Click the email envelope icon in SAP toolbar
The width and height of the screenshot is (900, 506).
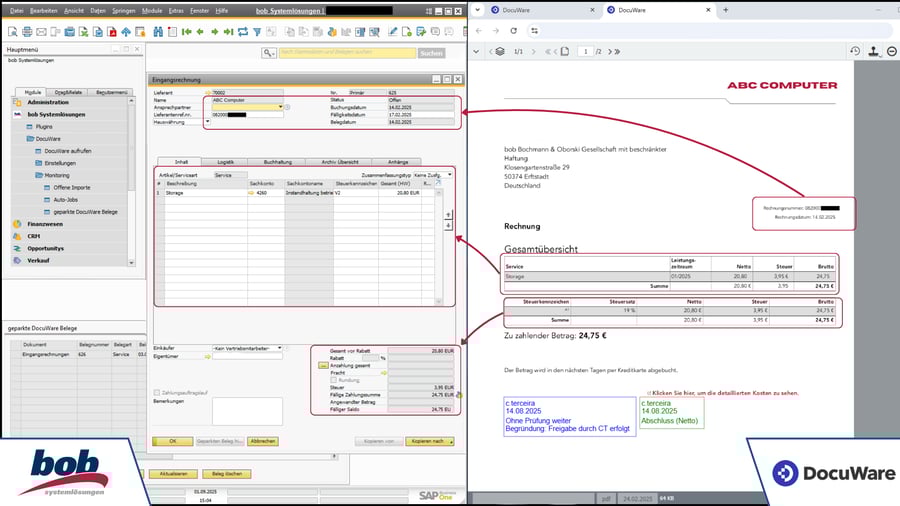coord(41,32)
